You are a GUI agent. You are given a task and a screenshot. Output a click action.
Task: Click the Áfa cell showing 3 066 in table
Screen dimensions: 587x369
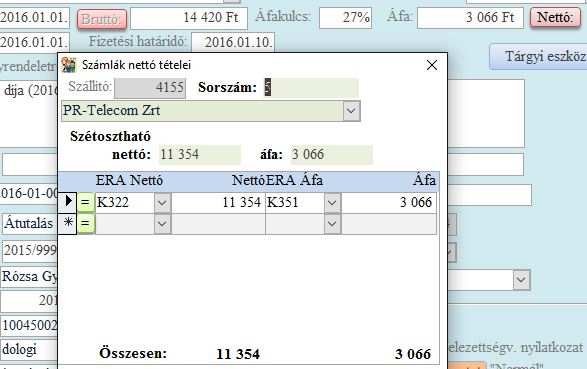pos(389,203)
